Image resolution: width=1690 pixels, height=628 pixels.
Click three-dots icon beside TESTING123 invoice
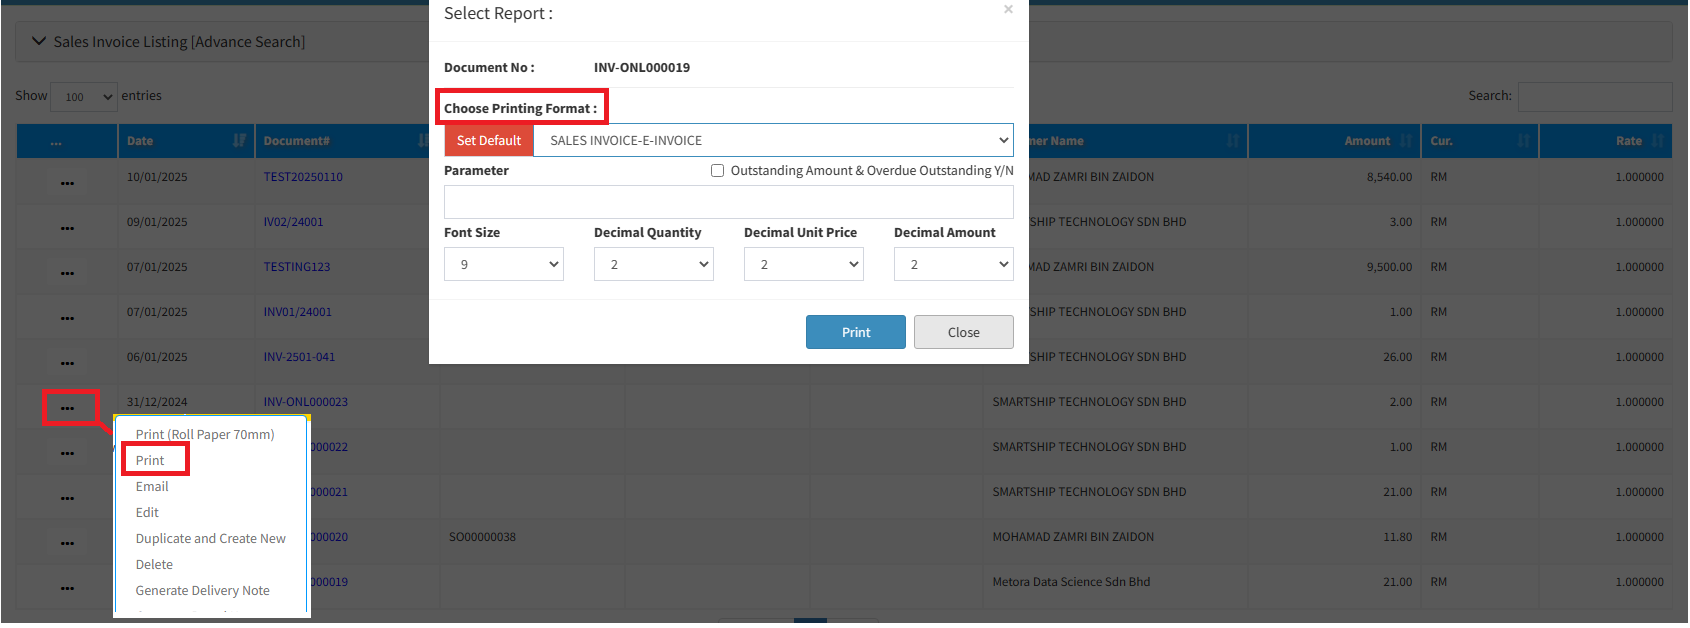67,274
